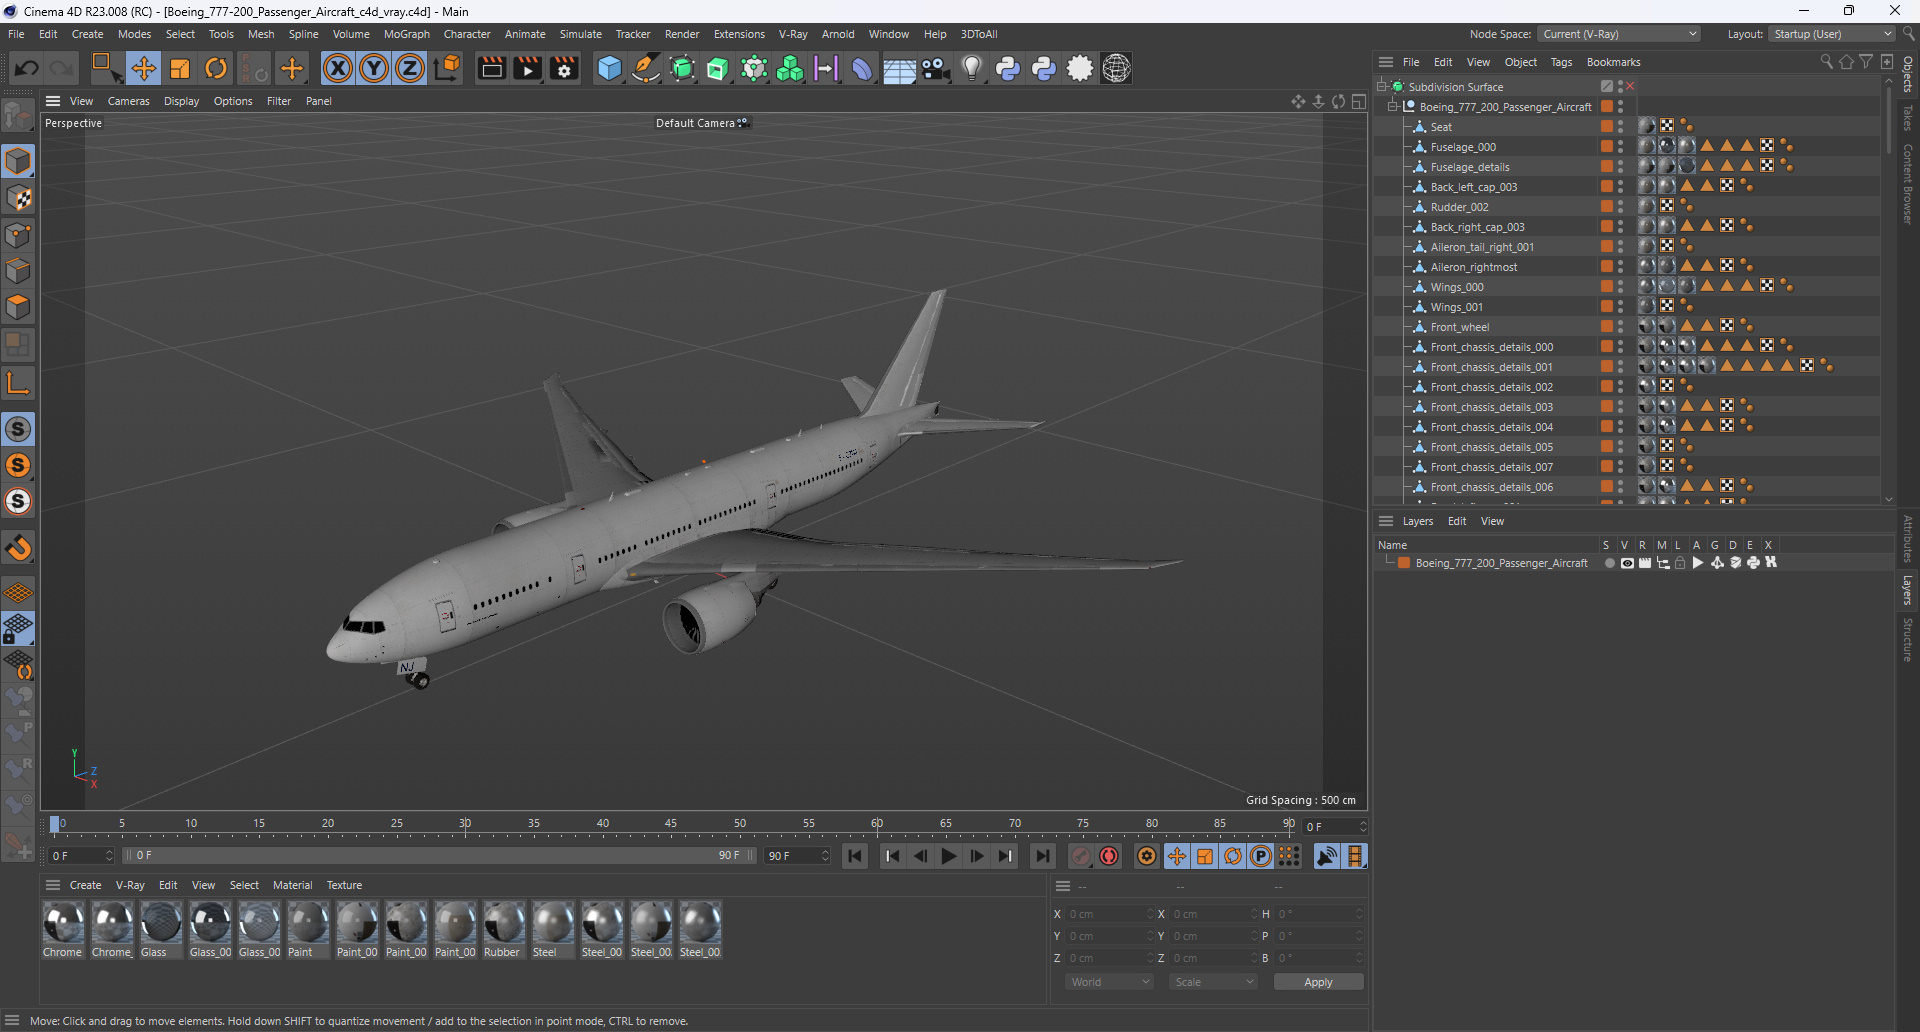Click Go to End playback button
The width and height of the screenshot is (1920, 1032).
[x=1042, y=856]
